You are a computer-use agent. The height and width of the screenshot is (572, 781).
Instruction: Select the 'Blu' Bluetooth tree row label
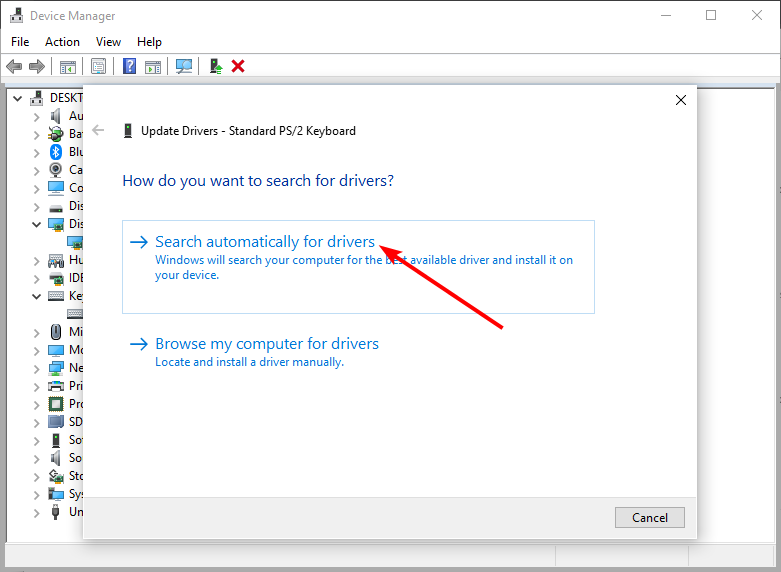[x=76, y=152]
